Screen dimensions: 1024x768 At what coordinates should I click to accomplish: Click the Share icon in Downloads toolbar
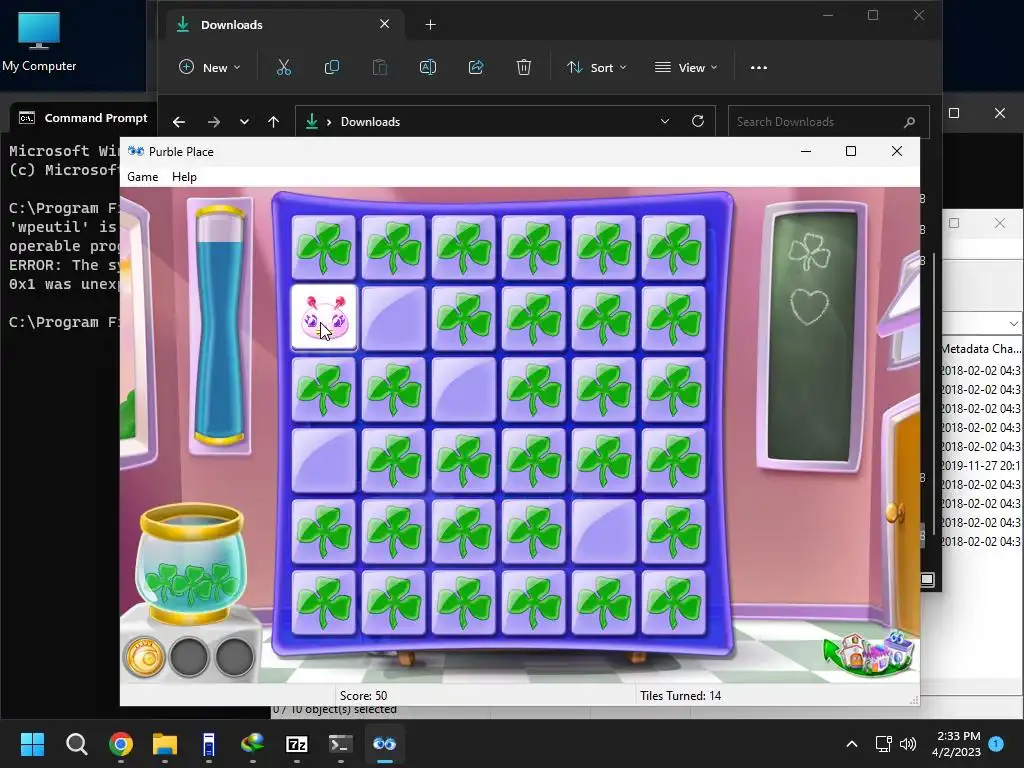[x=476, y=67]
